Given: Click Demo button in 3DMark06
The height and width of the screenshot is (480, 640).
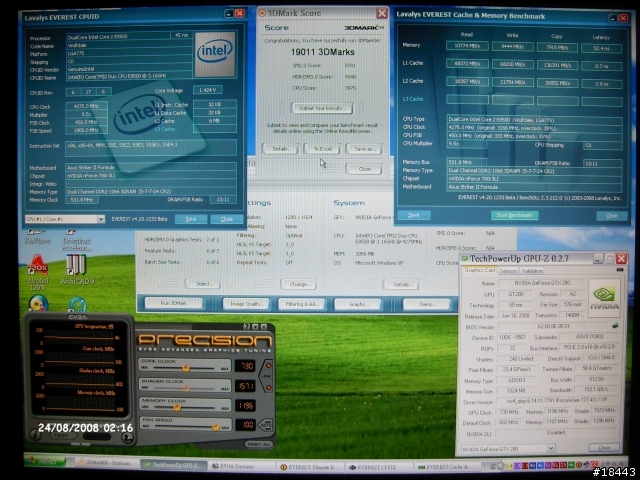Looking at the screenshot, I should click(x=427, y=304).
